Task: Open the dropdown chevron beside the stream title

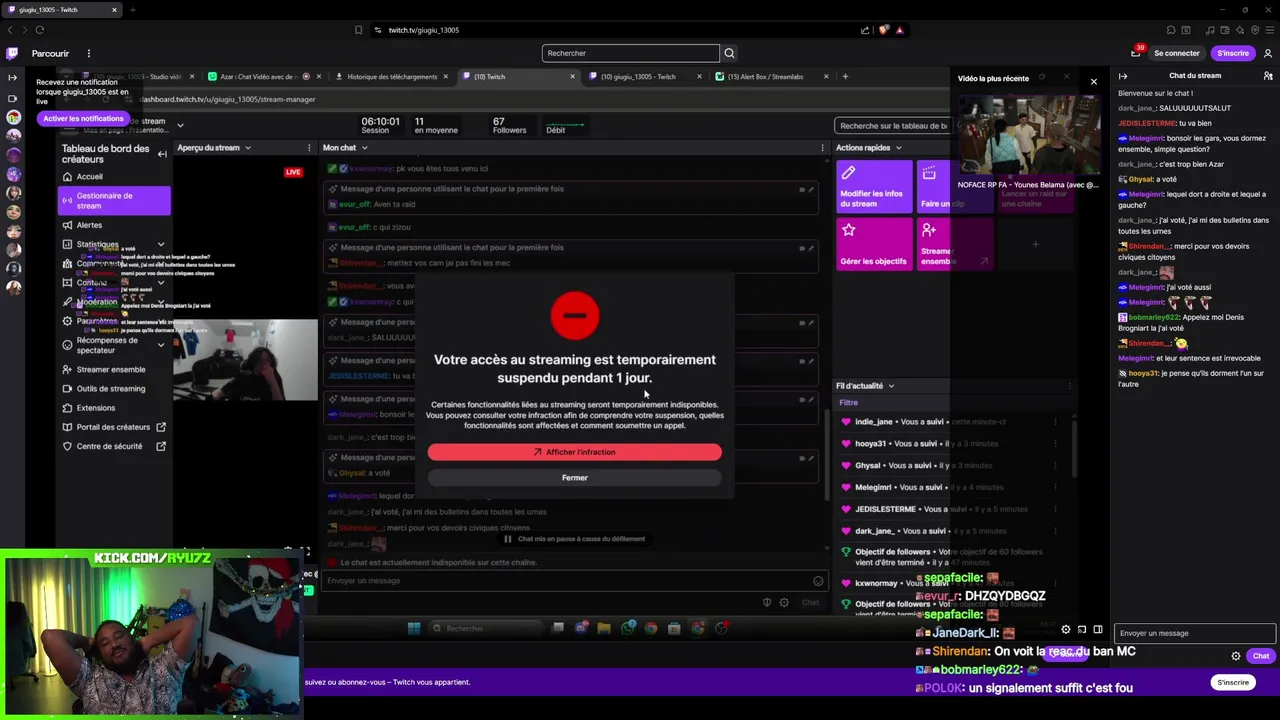Action: pos(180,125)
